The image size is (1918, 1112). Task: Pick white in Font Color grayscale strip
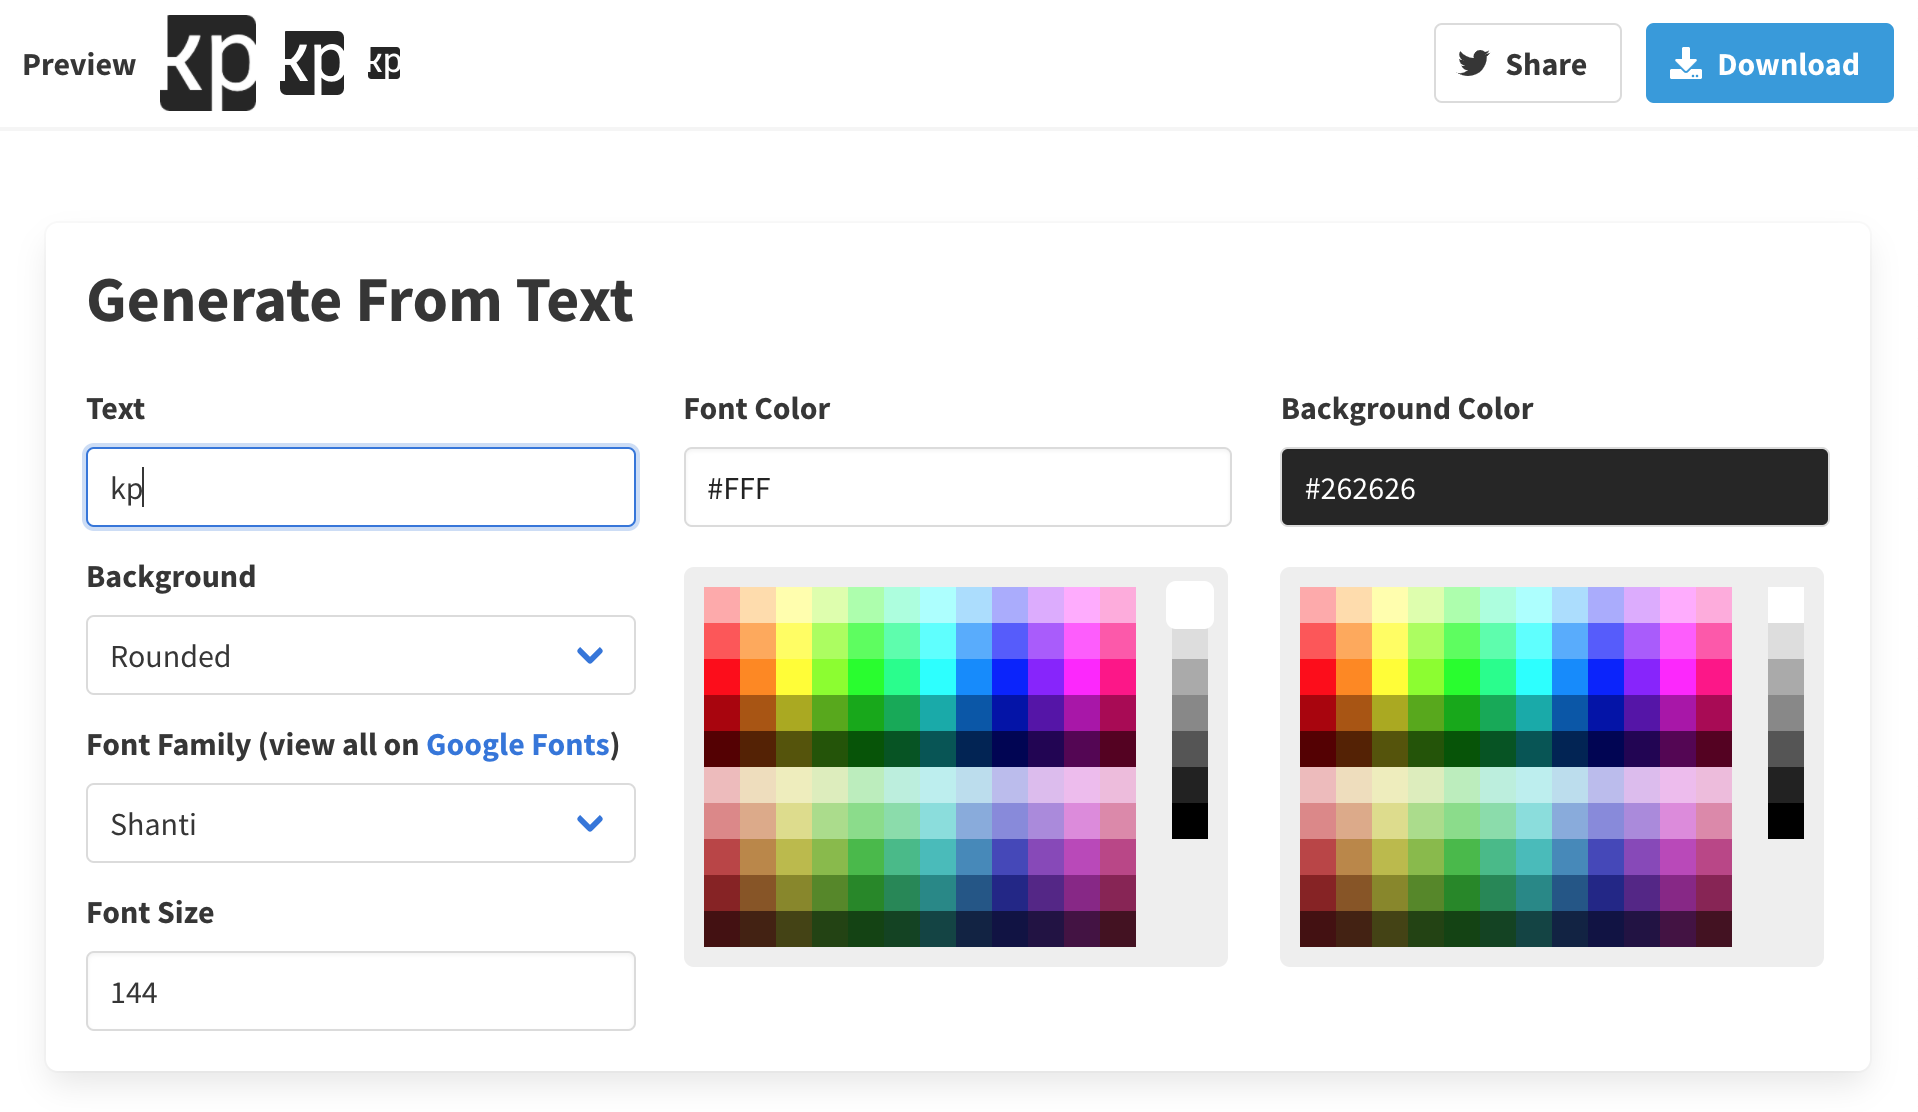(x=1190, y=605)
